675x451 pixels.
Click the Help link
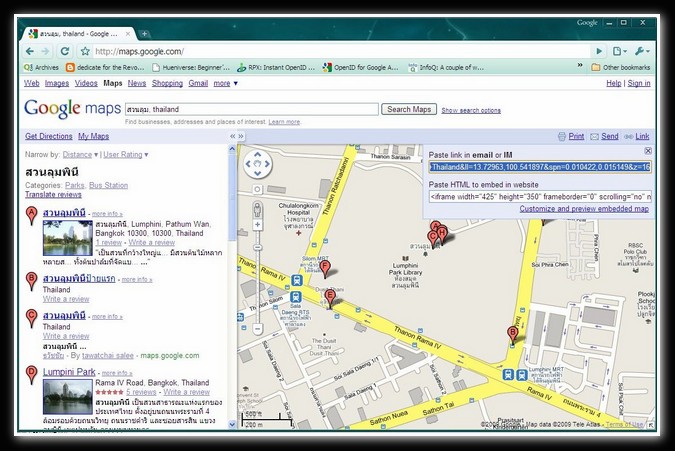tap(613, 83)
